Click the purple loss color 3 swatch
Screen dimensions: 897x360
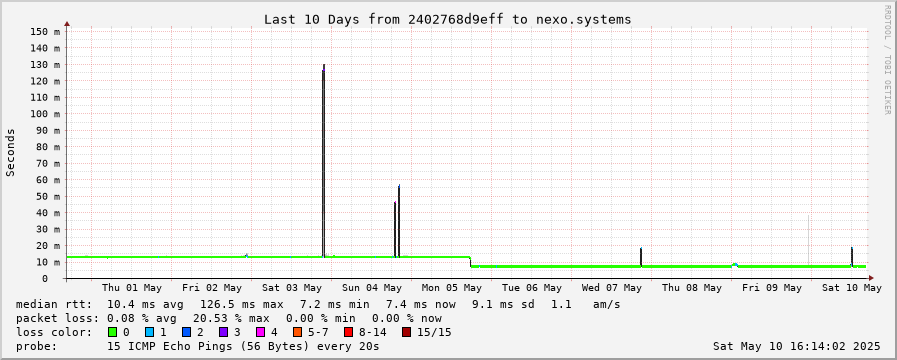pyautogui.click(x=223, y=332)
